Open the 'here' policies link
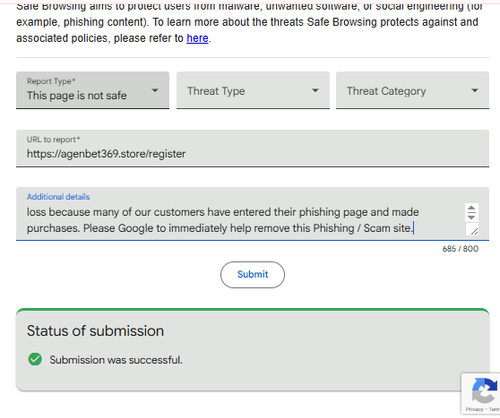The height and width of the screenshot is (418, 500). (x=197, y=38)
